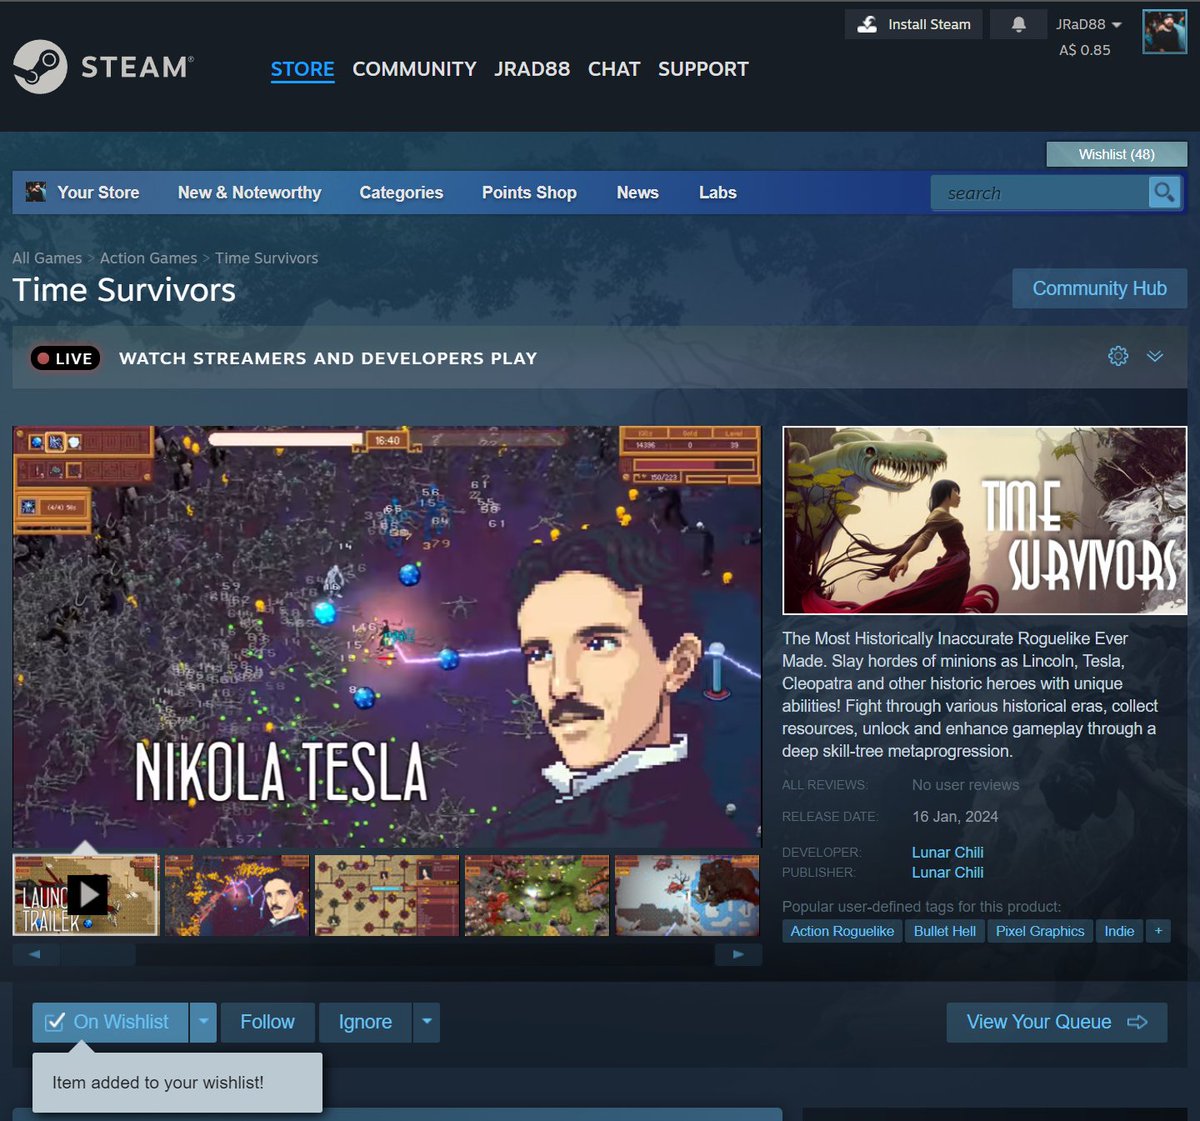The width and height of the screenshot is (1200, 1121).
Task: Open the Points Shop tab
Action: 529,192
